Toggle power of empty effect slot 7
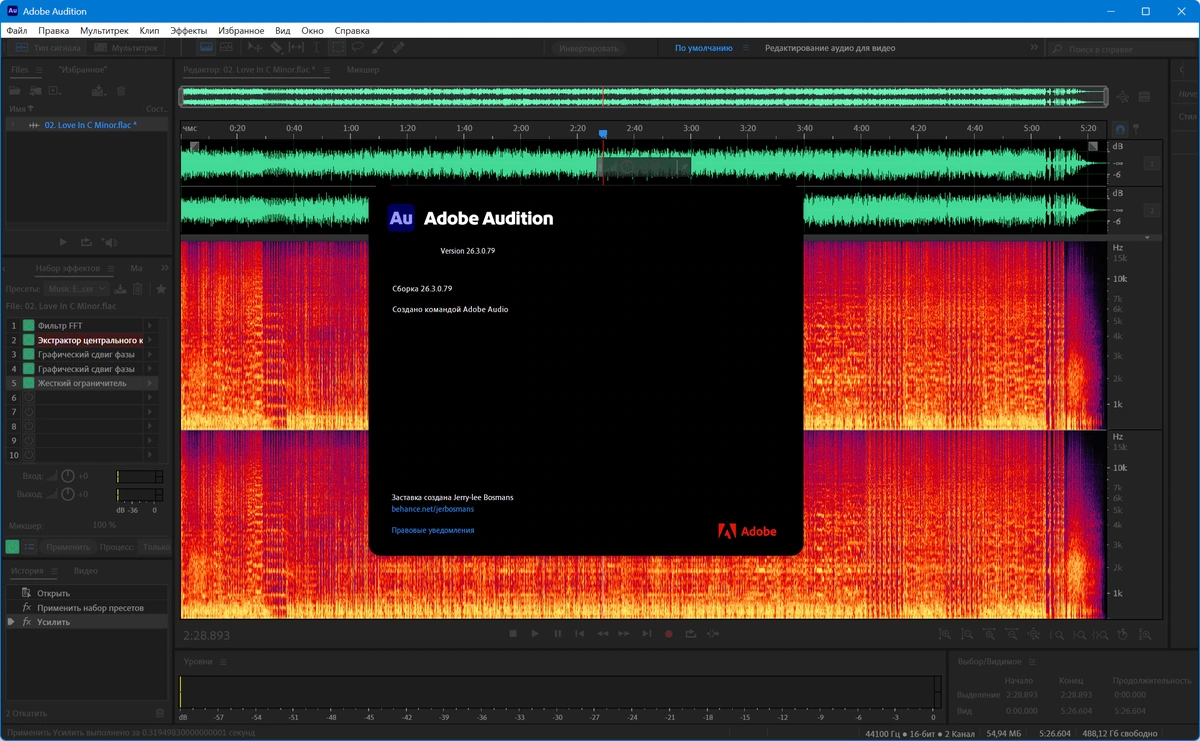1200x741 pixels. pyautogui.click(x=29, y=412)
